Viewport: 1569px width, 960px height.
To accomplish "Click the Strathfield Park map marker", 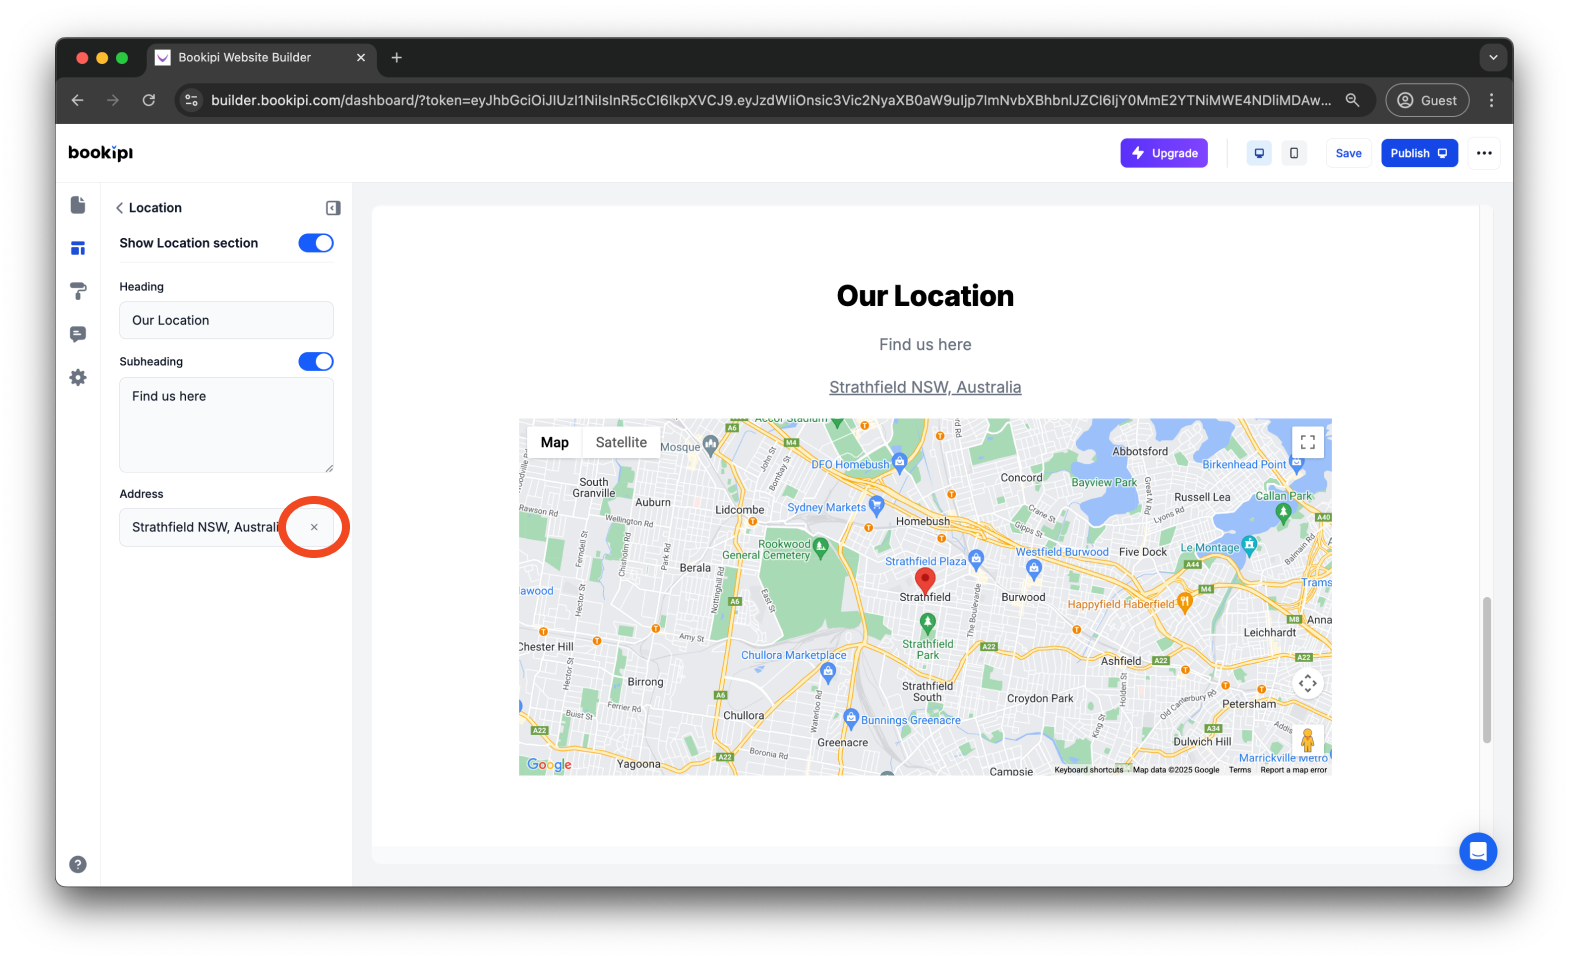I will pos(928,625).
